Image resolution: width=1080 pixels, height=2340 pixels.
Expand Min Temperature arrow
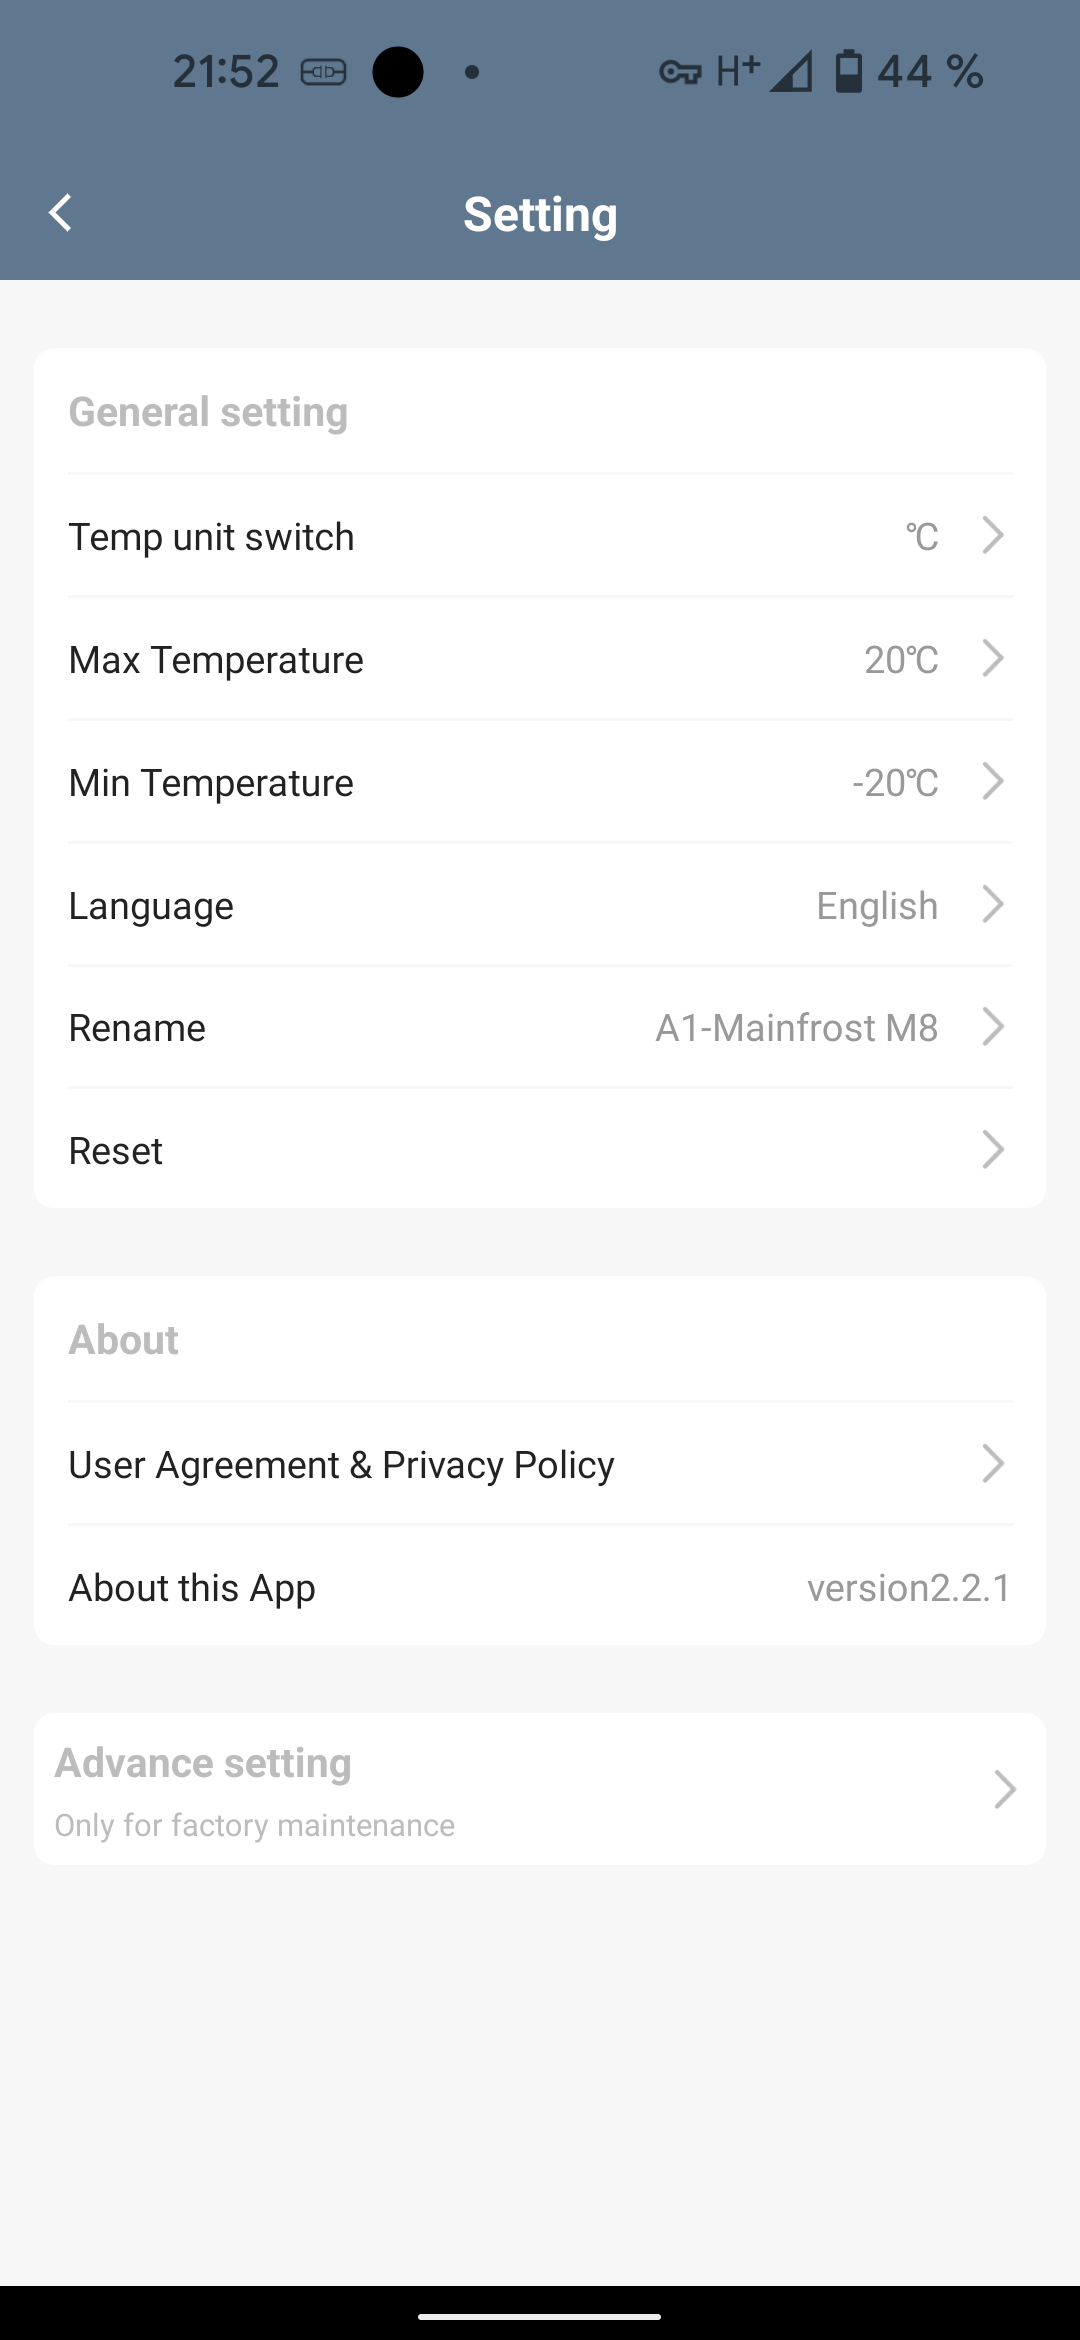pos(992,782)
